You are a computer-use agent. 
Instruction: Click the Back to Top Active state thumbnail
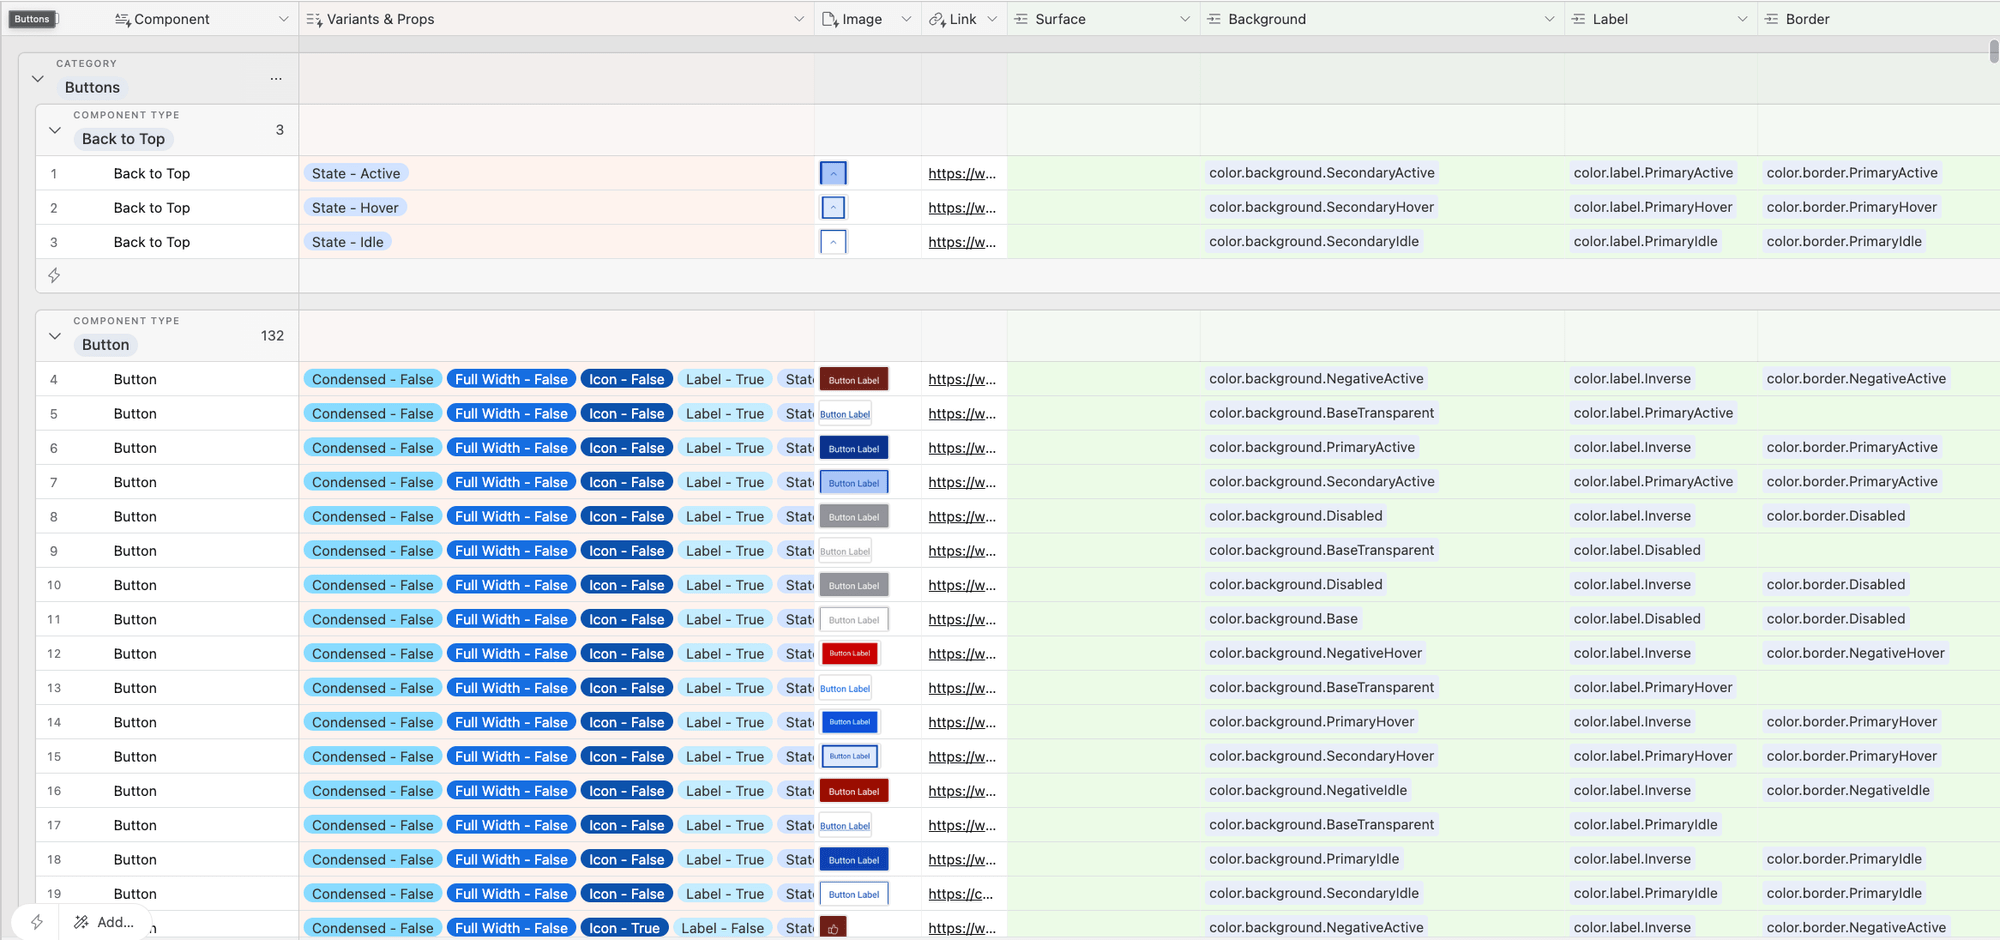[833, 173]
